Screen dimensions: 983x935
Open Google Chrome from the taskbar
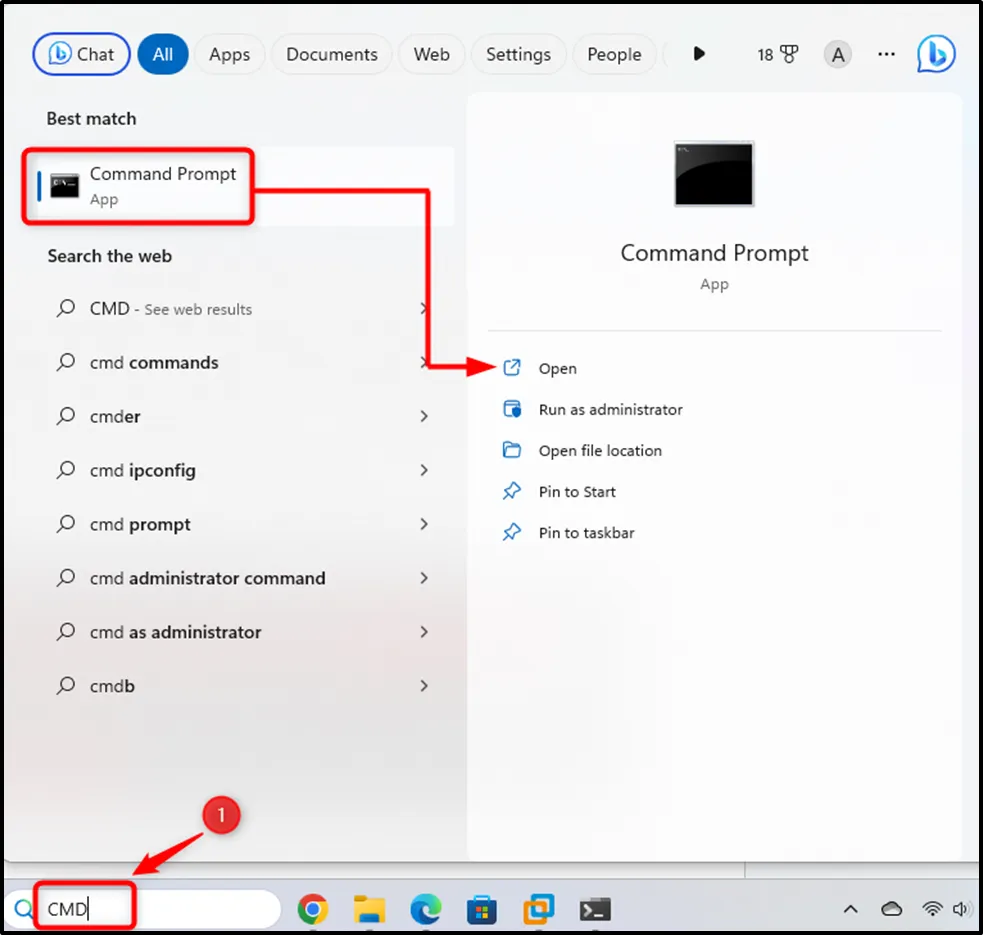(x=313, y=909)
